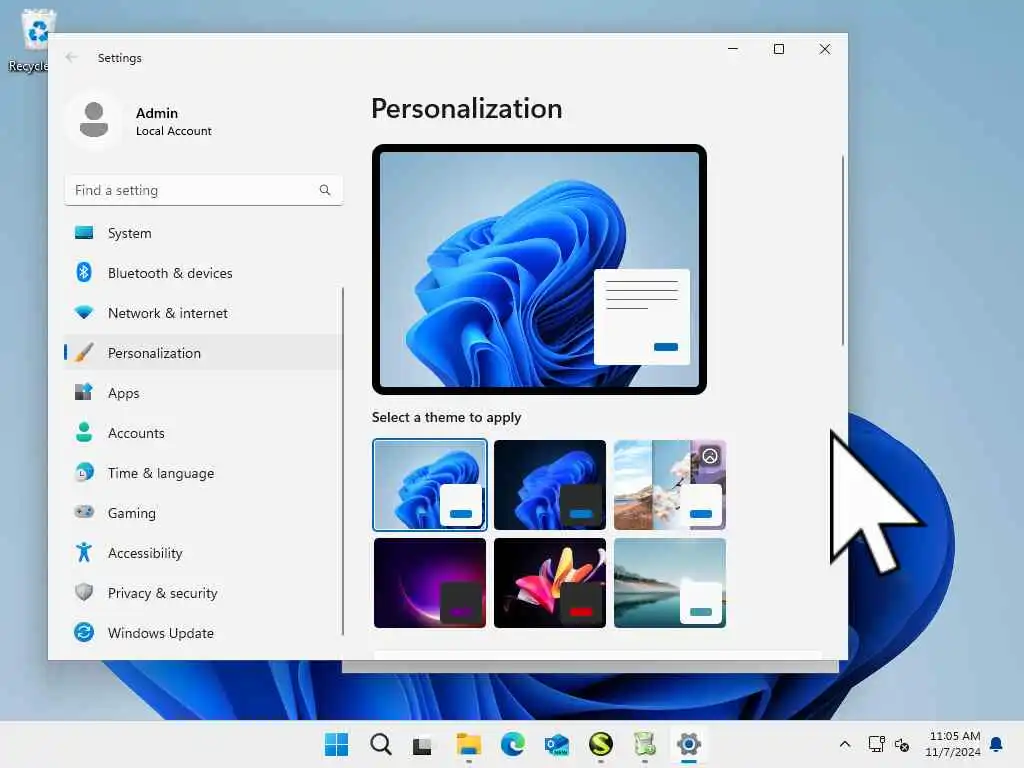This screenshot has height=768, width=1024.
Task: Click the Settings gear in taskbar
Action: (x=688, y=744)
